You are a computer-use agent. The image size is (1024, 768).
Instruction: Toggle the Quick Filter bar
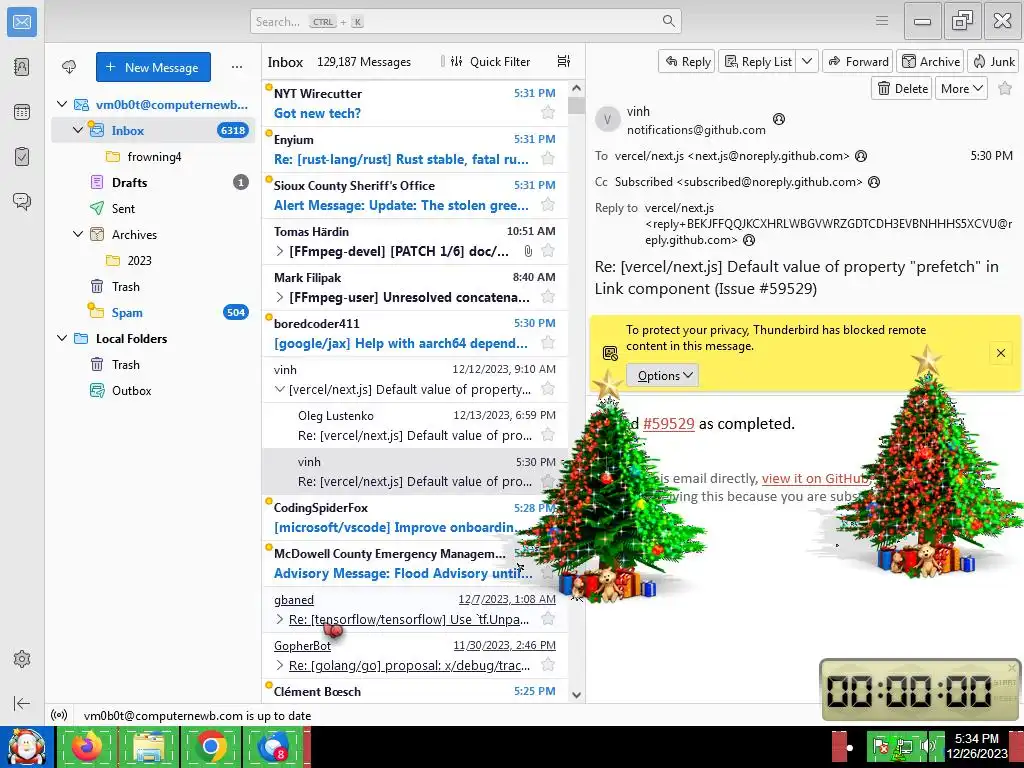[x=490, y=61]
